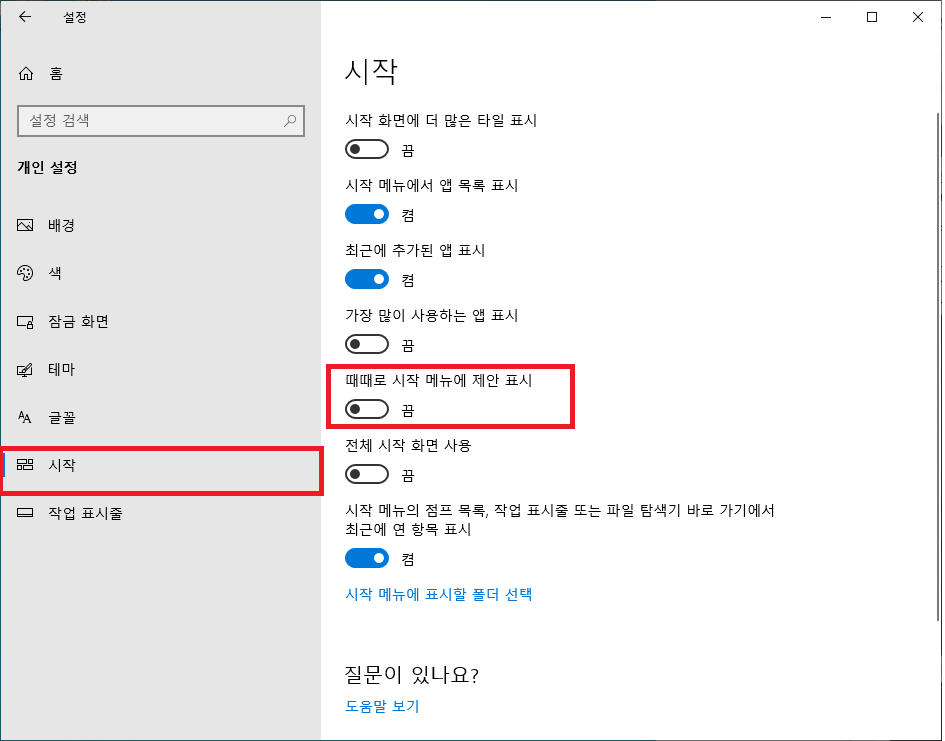Image resolution: width=945 pixels, height=741 pixels.
Task: Open 시작 메뉴에 표시할 폴더 선택 link
Action: 438,595
